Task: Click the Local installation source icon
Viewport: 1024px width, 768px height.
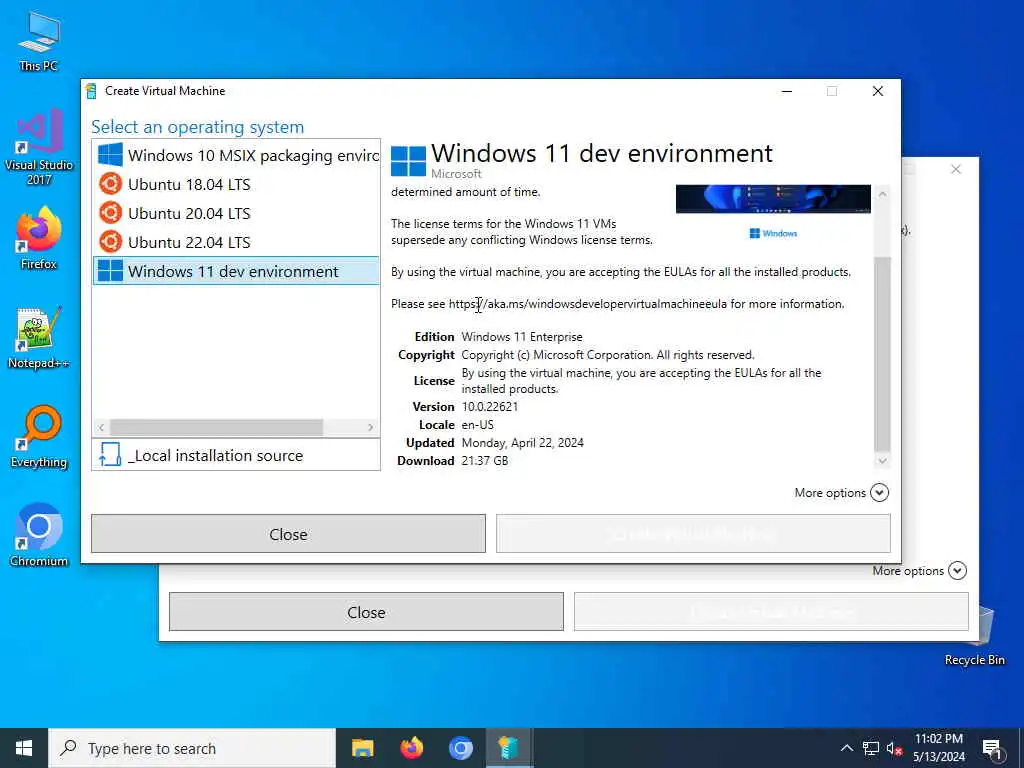Action: (x=110, y=455)
